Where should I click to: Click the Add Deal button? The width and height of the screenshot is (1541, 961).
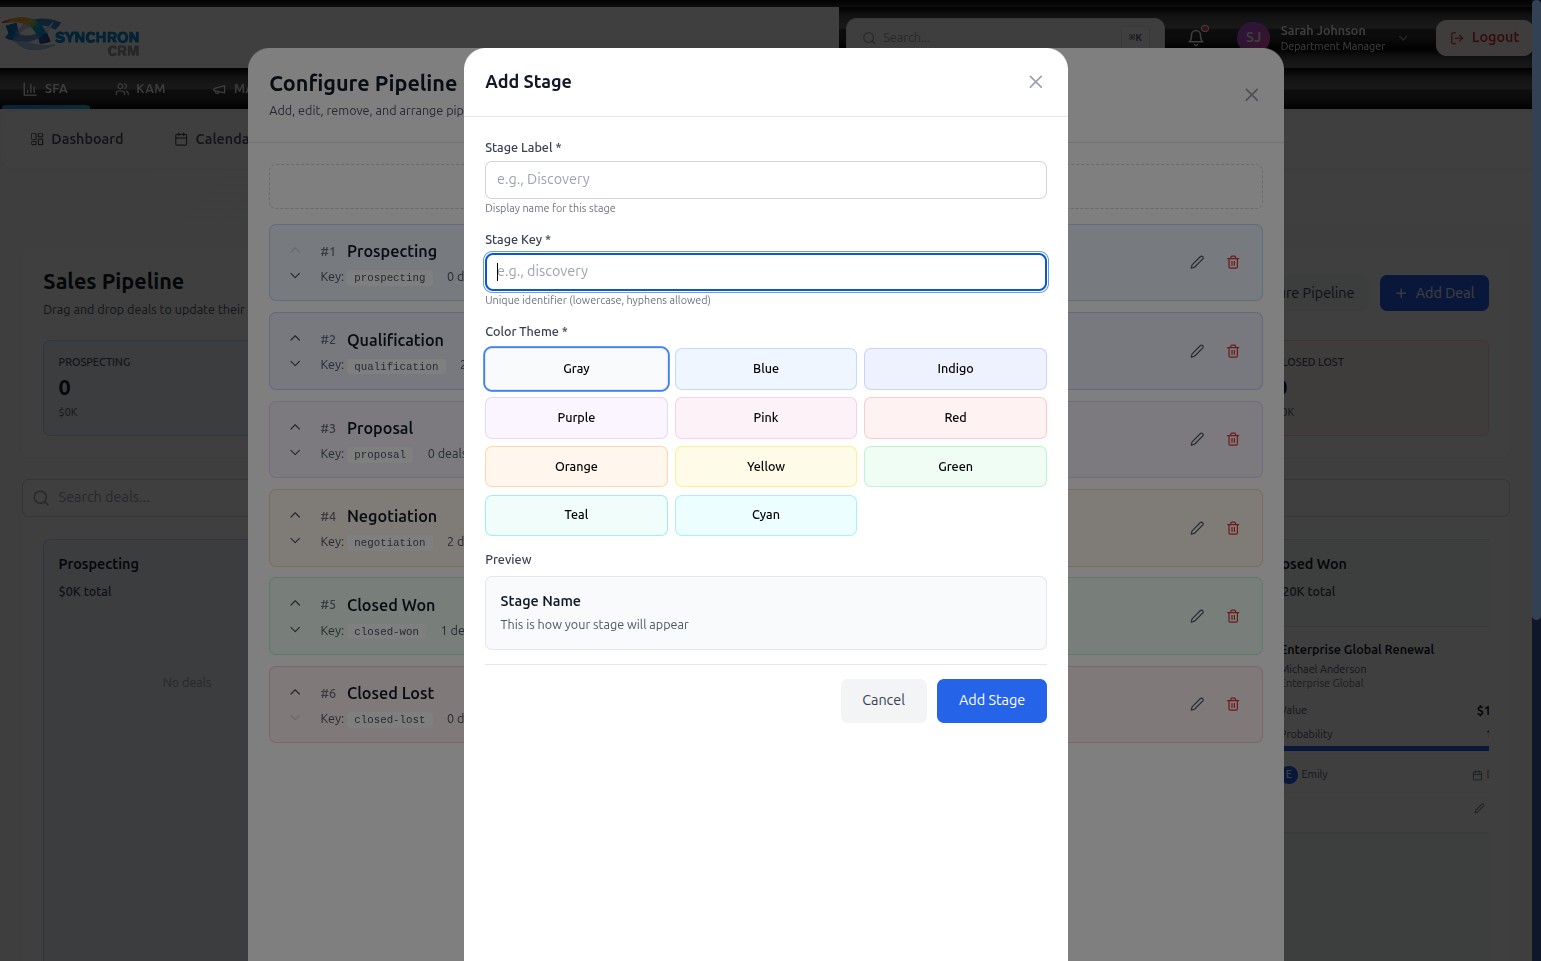tap(1434, 293)
